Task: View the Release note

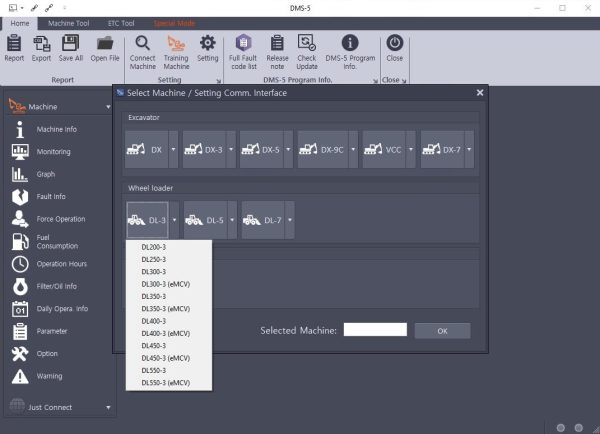Action: [x=277, y=52]
